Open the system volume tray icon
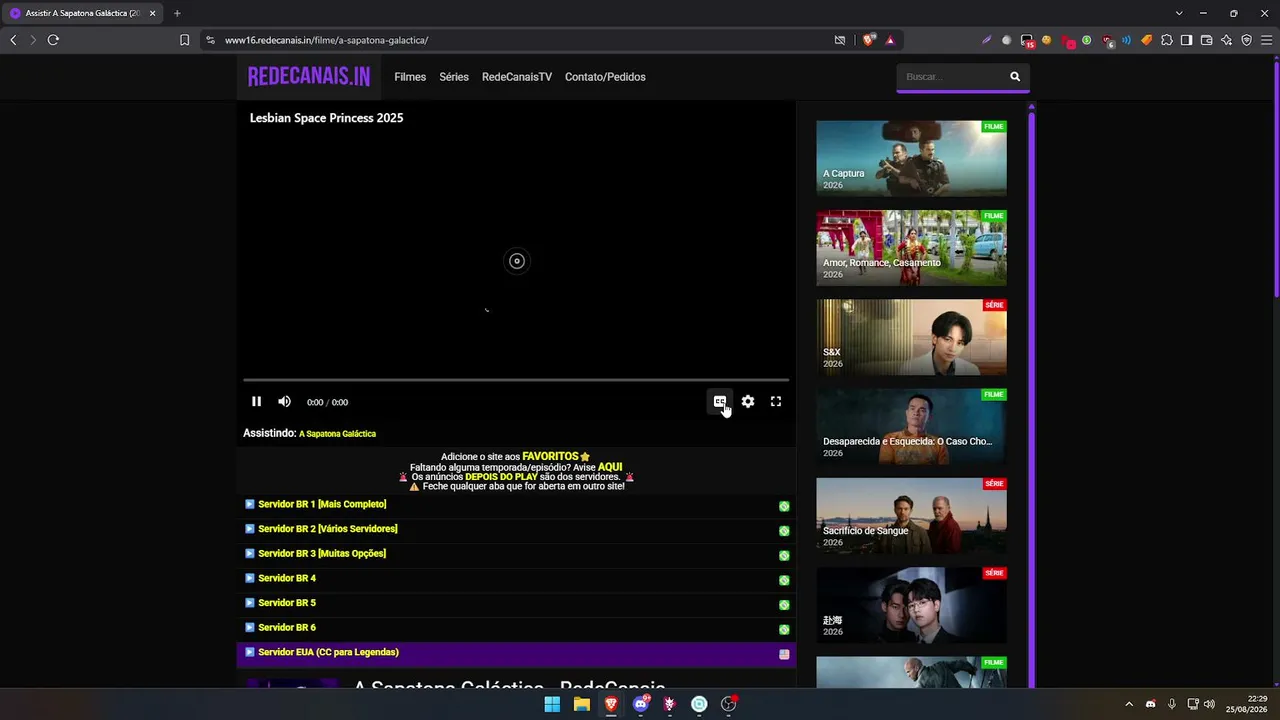 pos(1210,704)
